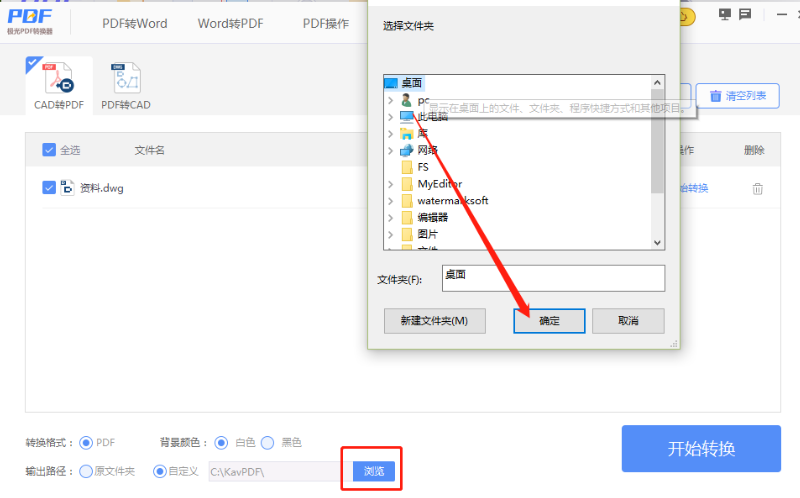
Task: Open the PDF转Word tab
Action: 135,23
